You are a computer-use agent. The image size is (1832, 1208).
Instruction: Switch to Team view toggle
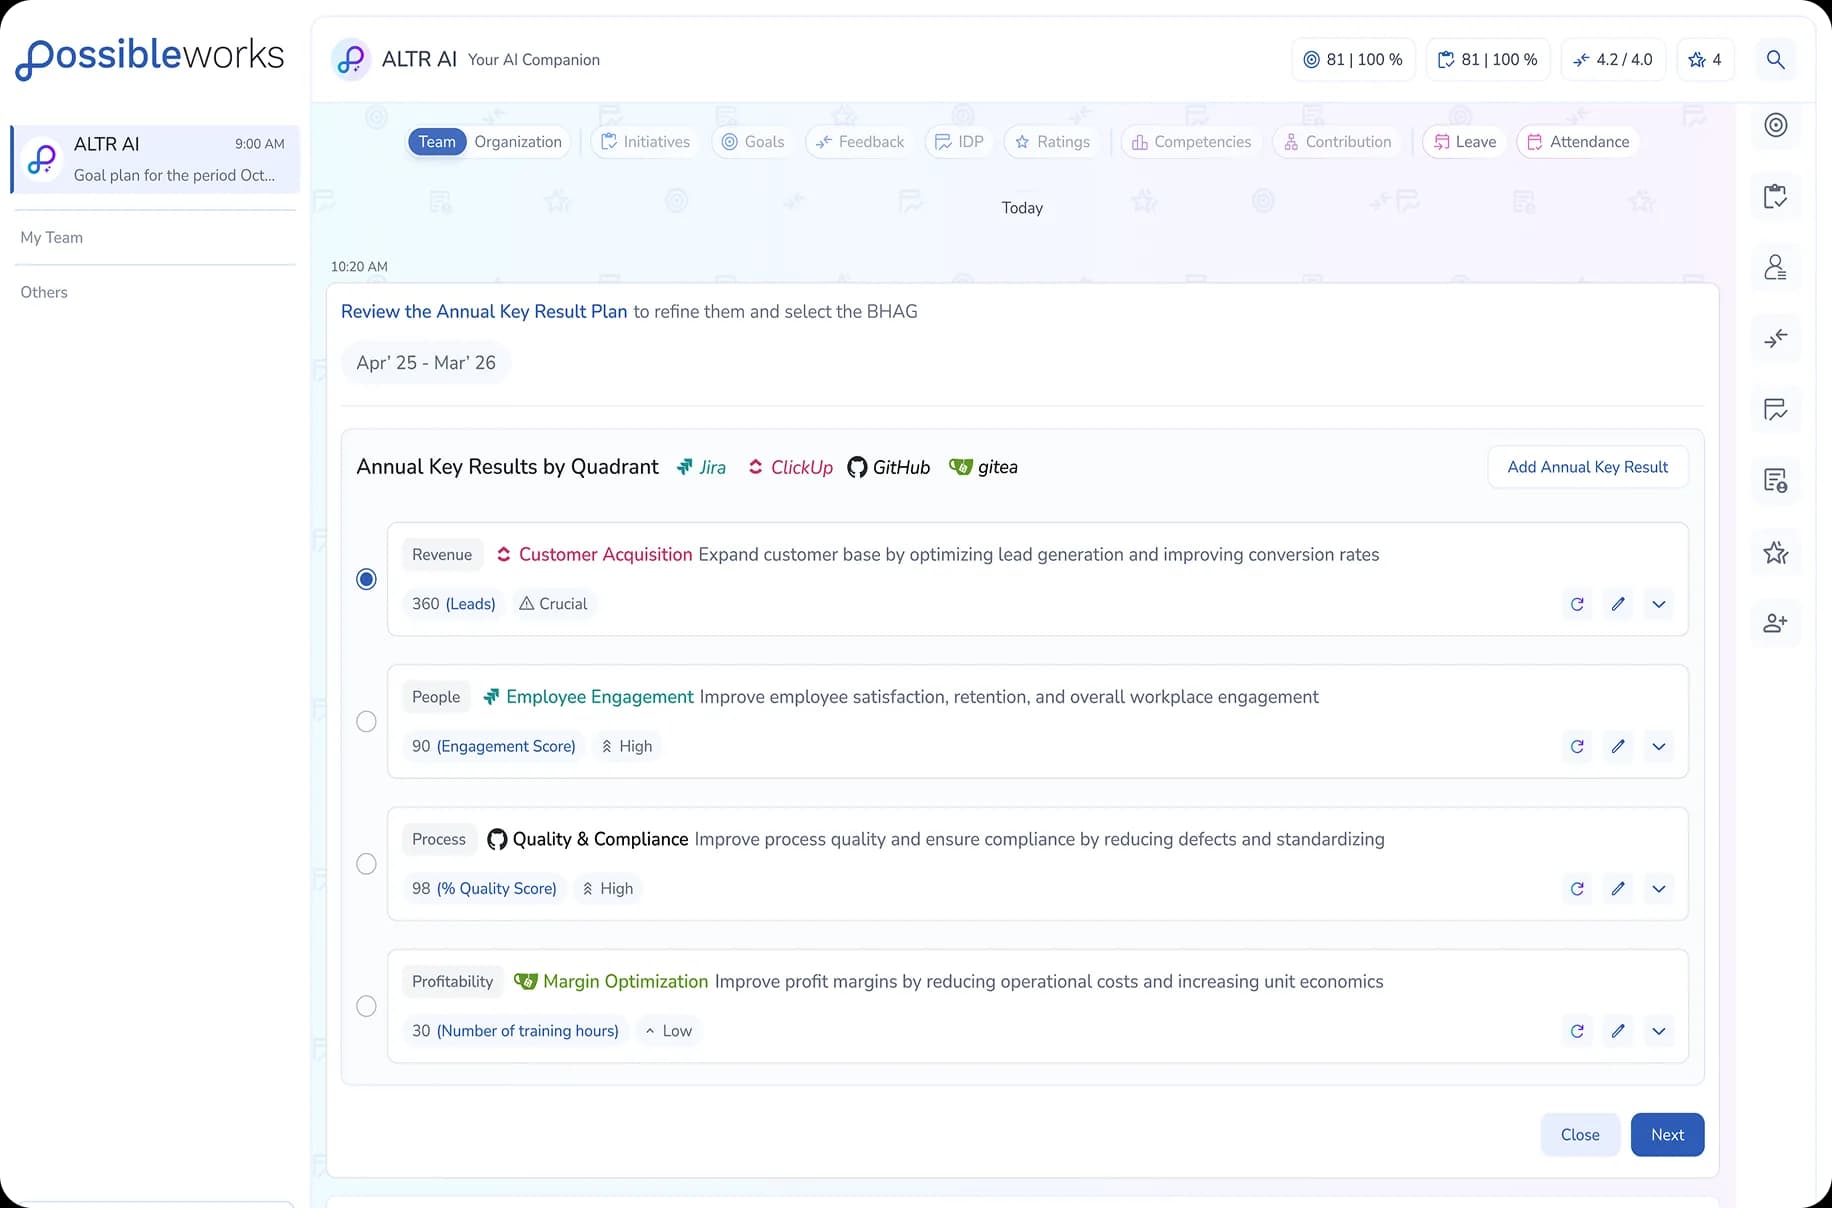tap(437, 142)
